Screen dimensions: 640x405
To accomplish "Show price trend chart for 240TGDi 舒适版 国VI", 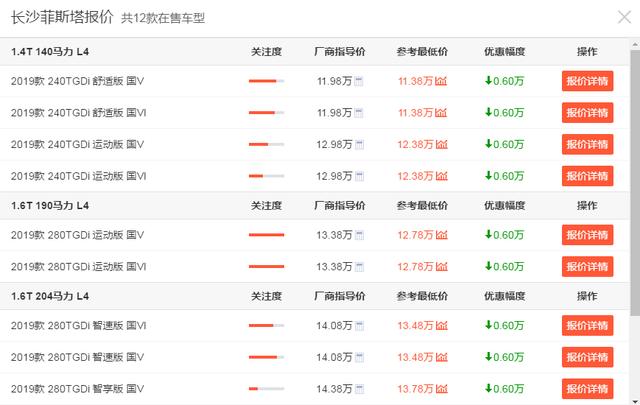I will click(441, 113).
